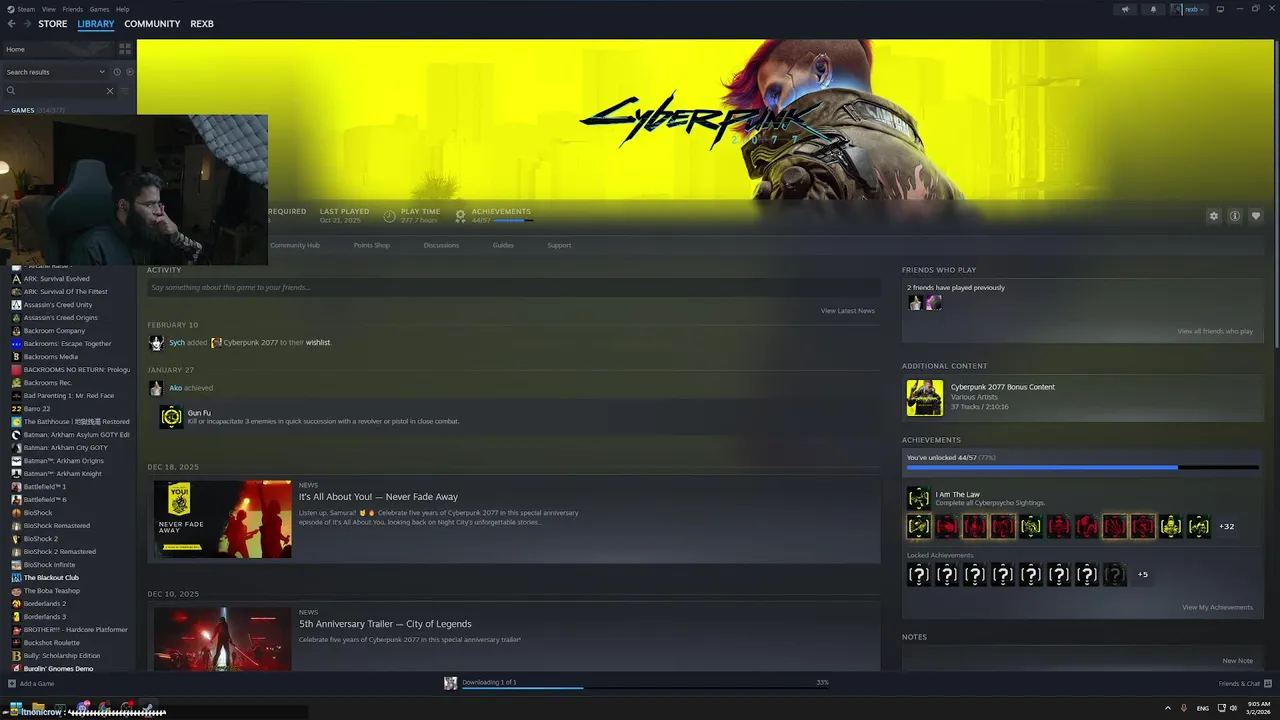Click View Latest News link

(848, 311)
